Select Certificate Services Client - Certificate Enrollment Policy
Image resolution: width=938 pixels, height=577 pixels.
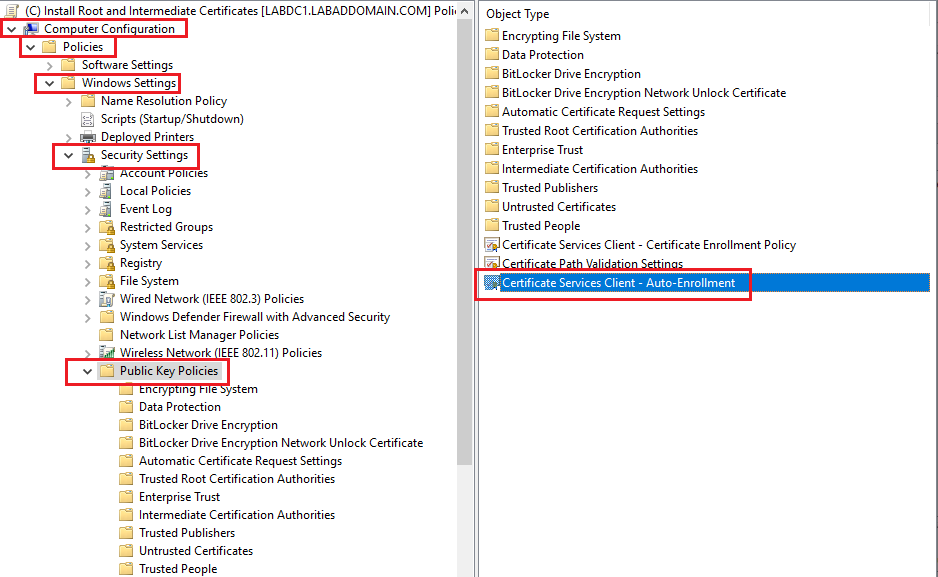[648, 245]
